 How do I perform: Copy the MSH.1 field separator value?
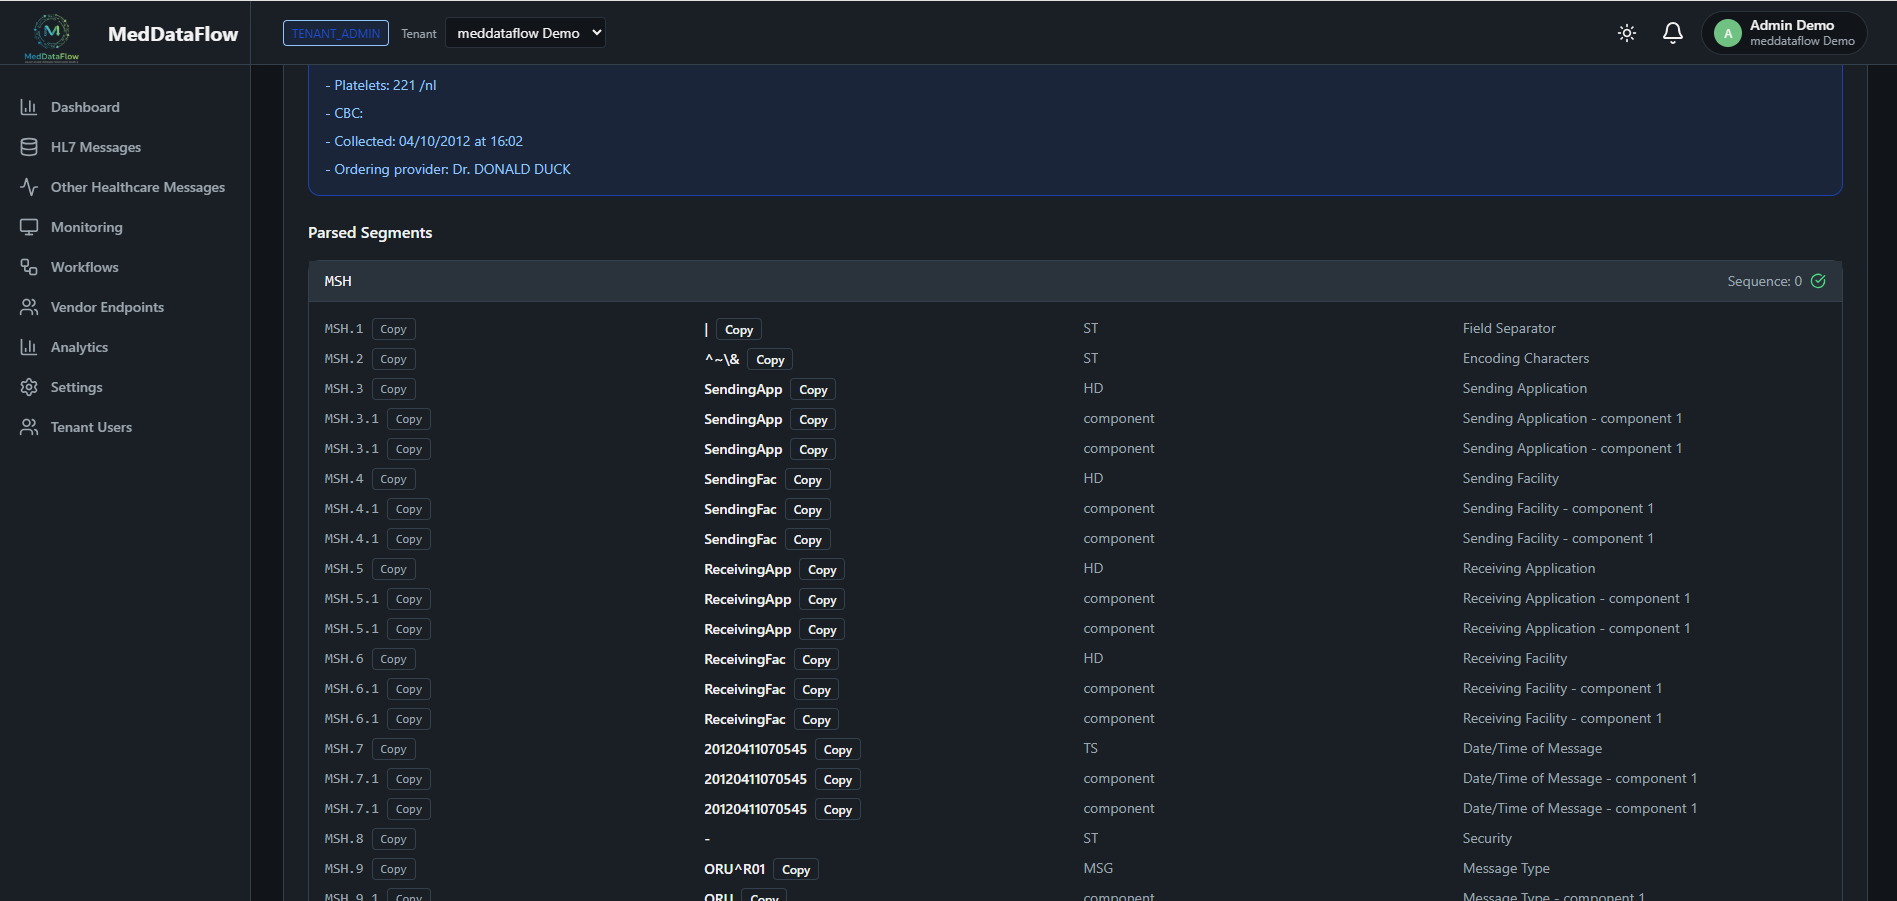click(738, 328)
